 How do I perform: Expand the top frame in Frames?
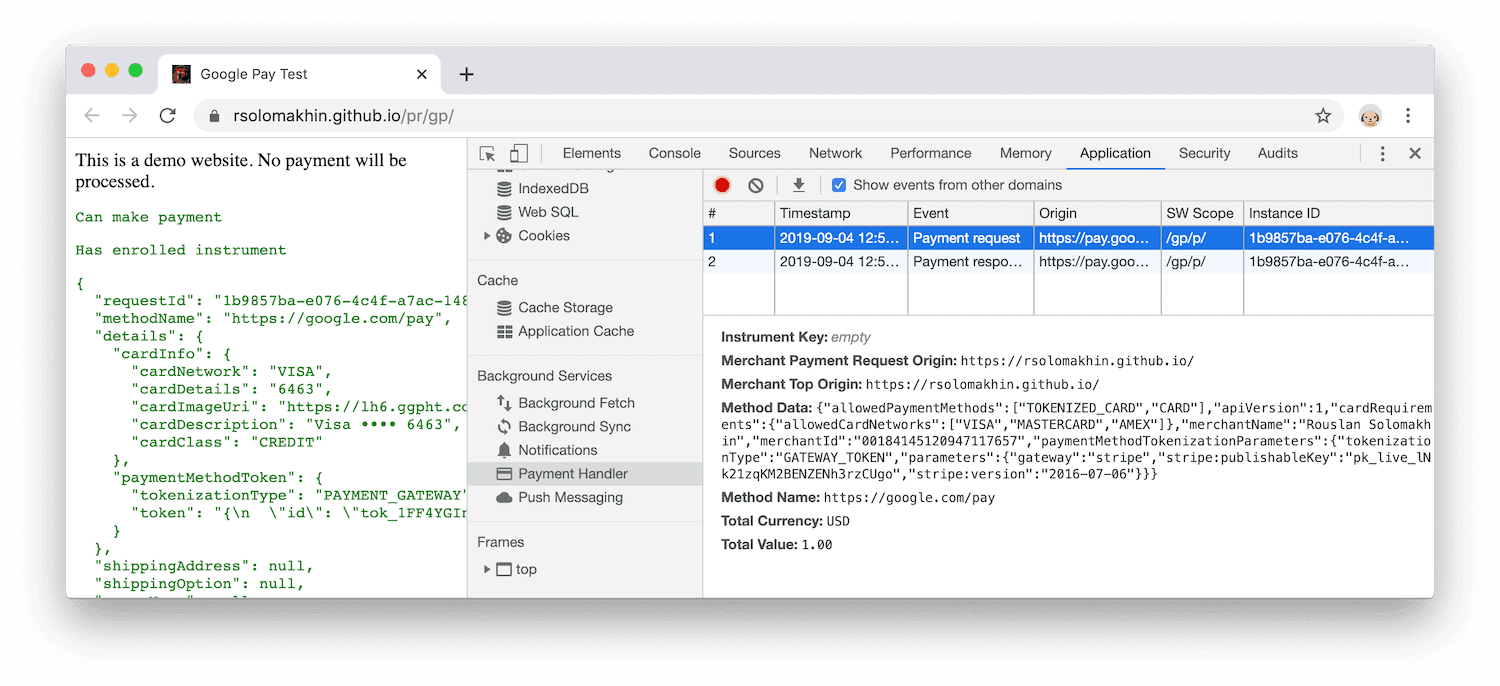point(487,569)
